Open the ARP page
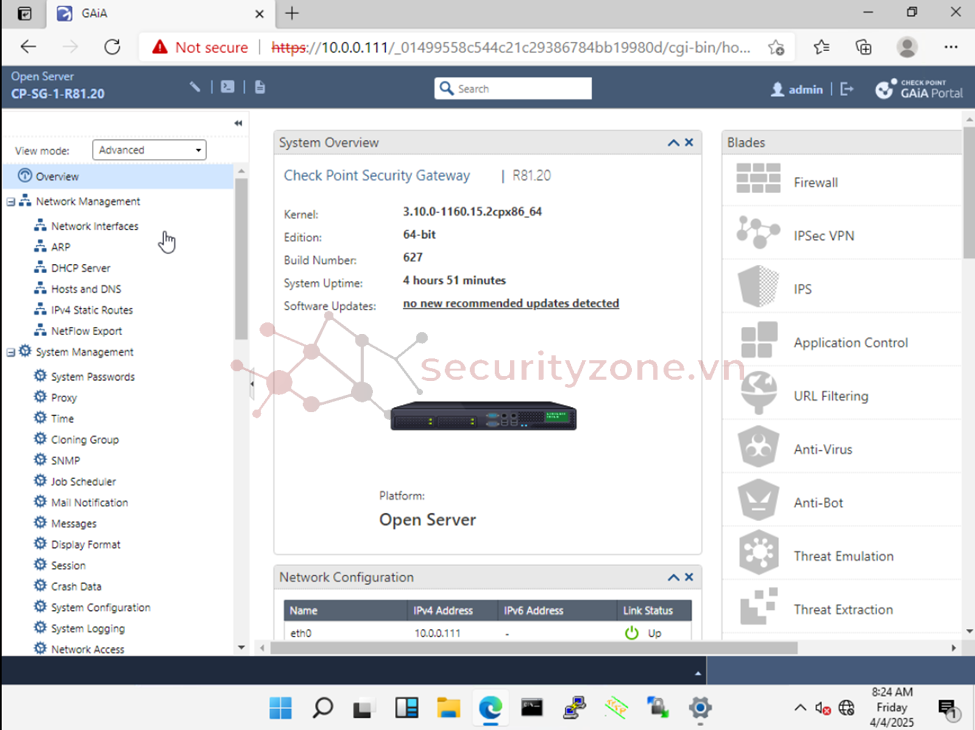Screen dimensions: 975x730 click(60, 247)
